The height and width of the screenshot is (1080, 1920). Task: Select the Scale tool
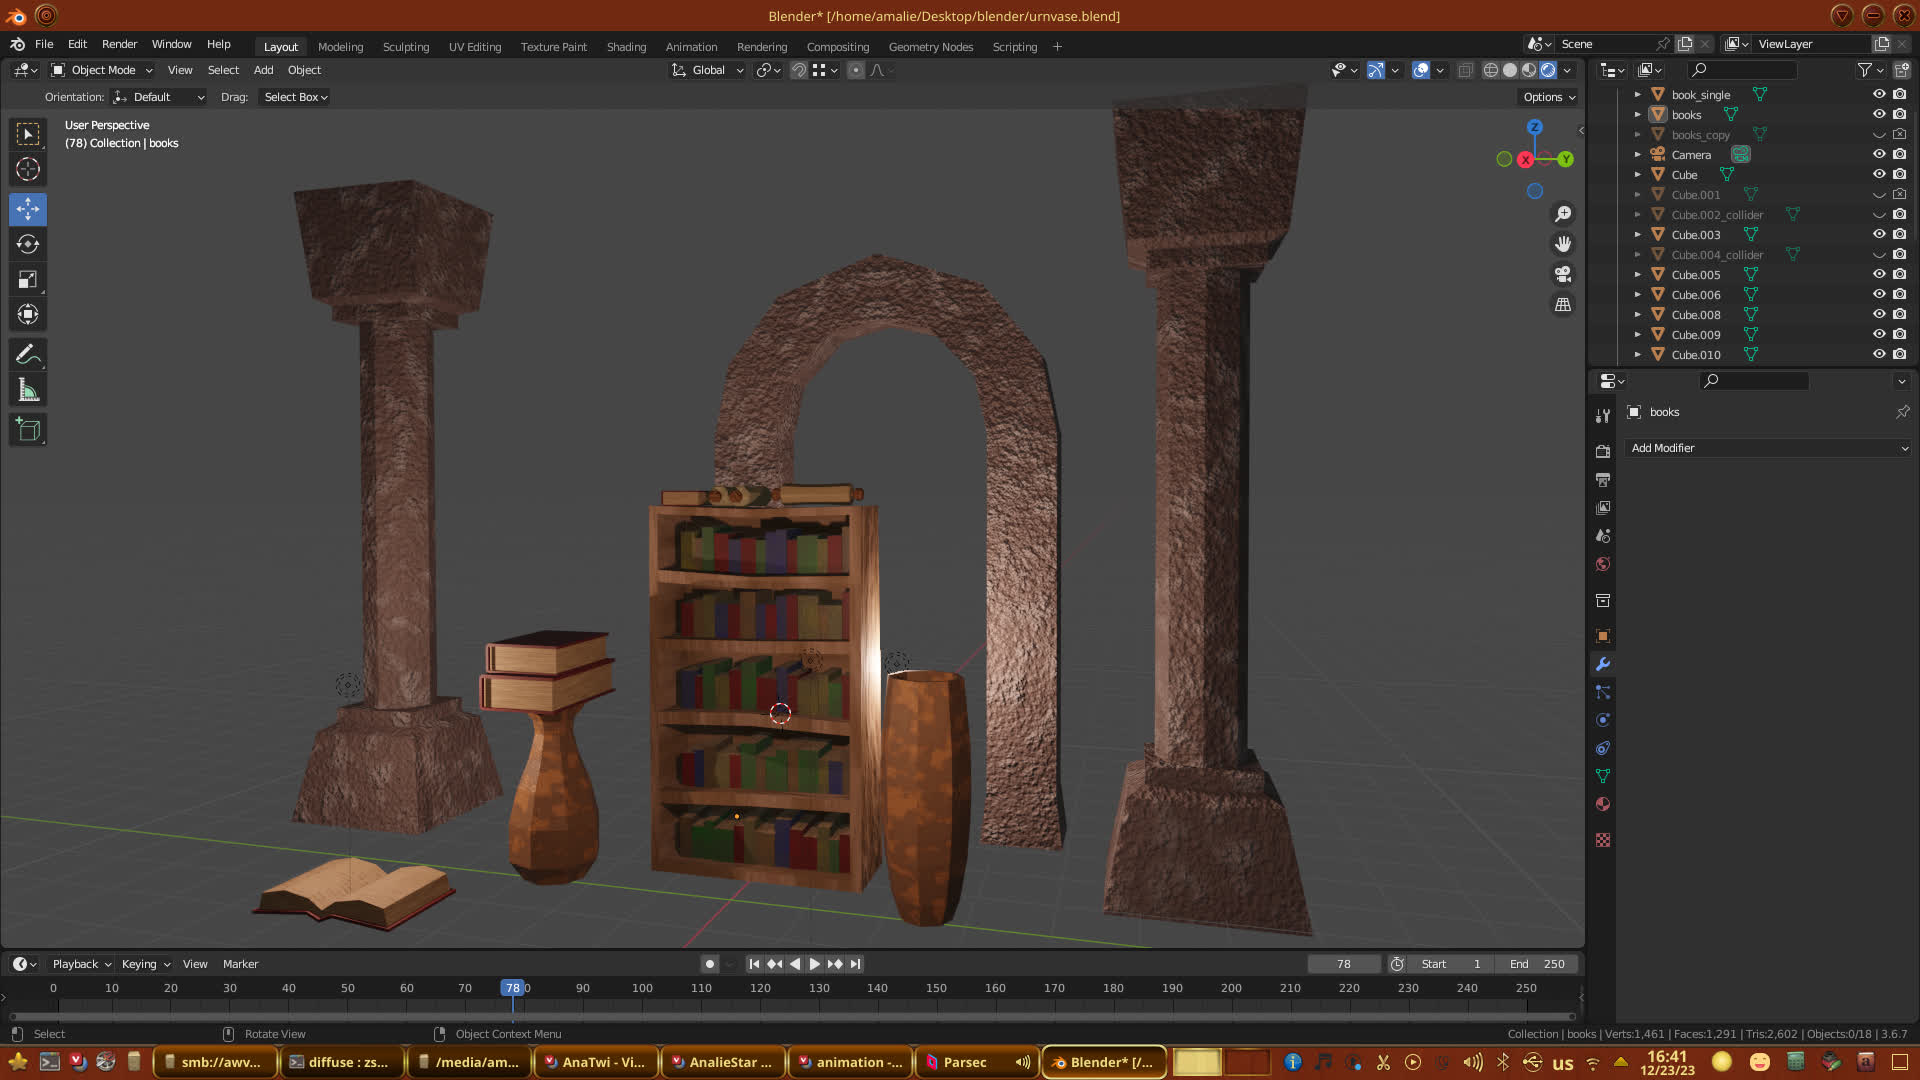(28, 280)
